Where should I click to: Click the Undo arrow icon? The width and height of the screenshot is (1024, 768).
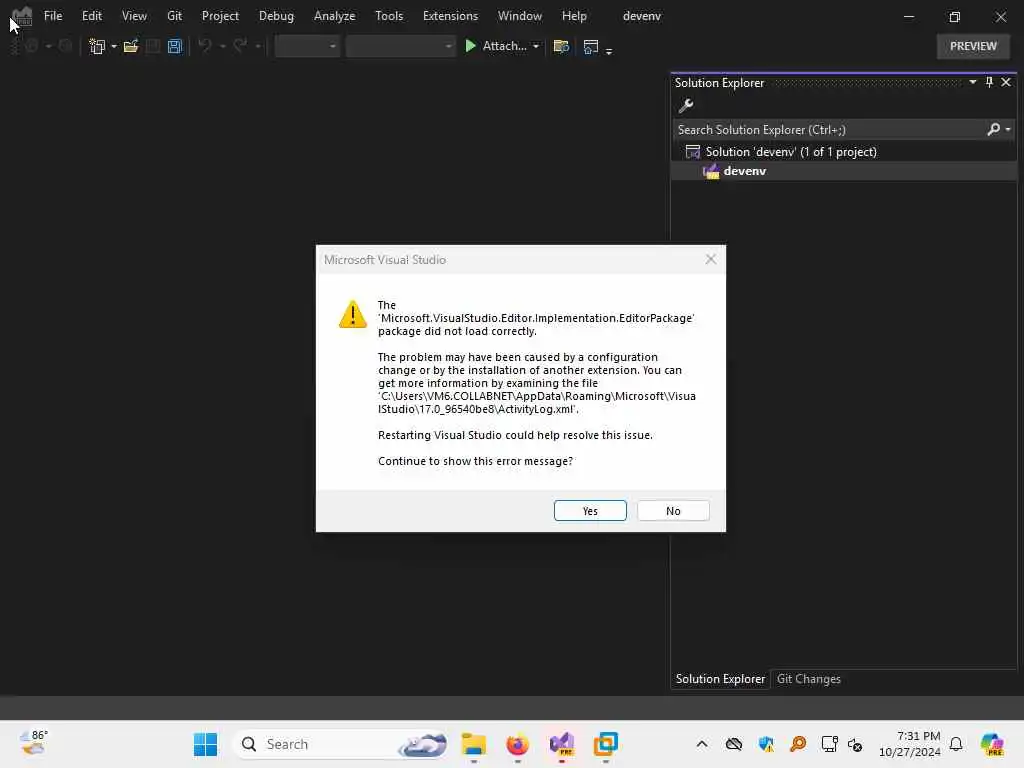[205, 46]
